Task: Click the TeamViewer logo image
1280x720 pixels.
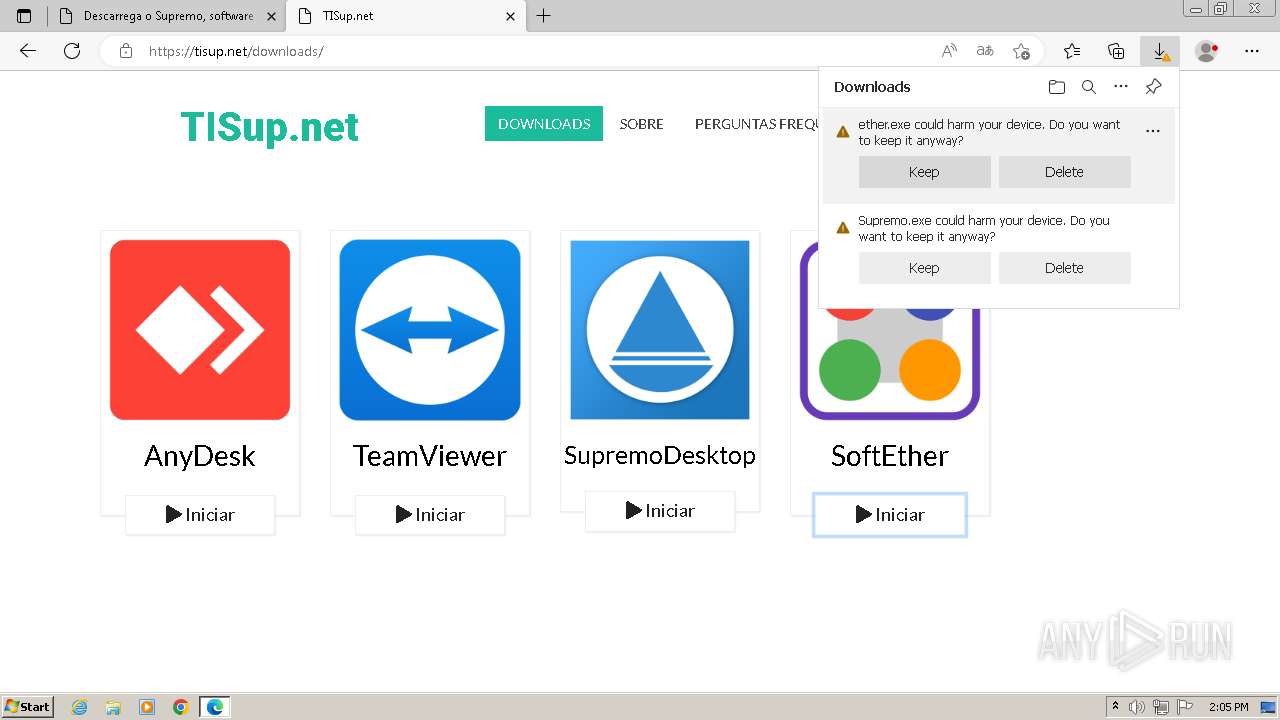Action: click(430, 330)
